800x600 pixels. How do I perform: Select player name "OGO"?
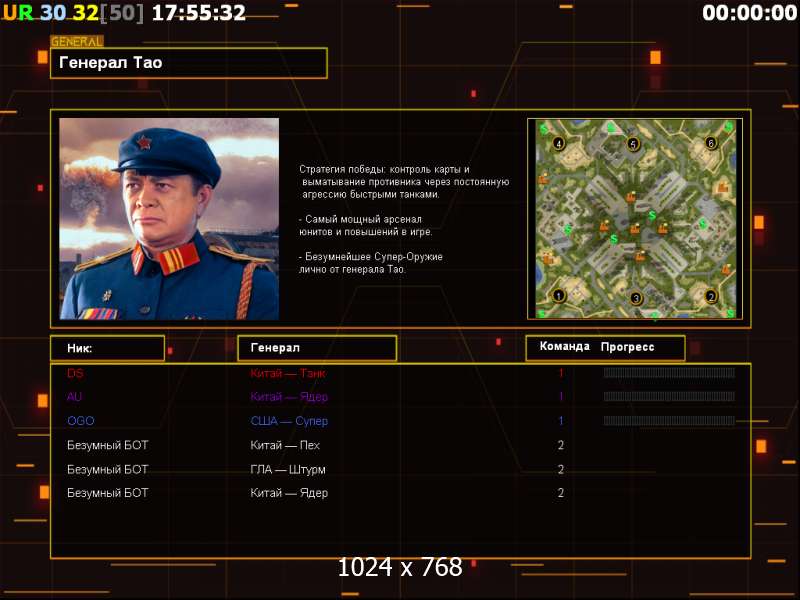tap(81, 421)
